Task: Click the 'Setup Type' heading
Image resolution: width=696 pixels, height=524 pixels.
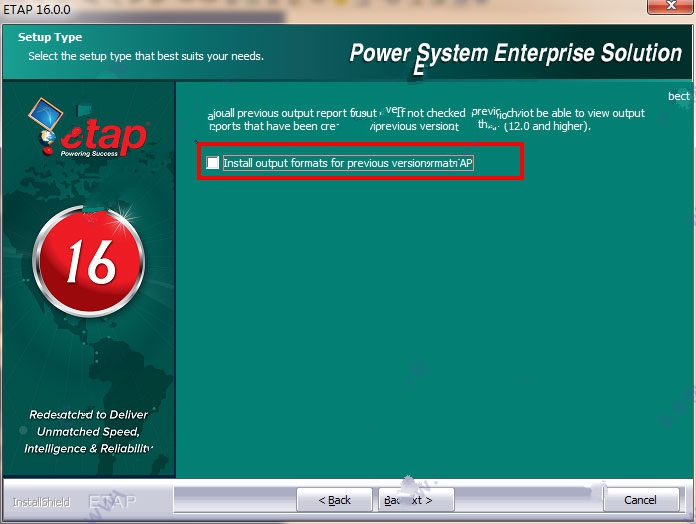Action: coord(50,37)
